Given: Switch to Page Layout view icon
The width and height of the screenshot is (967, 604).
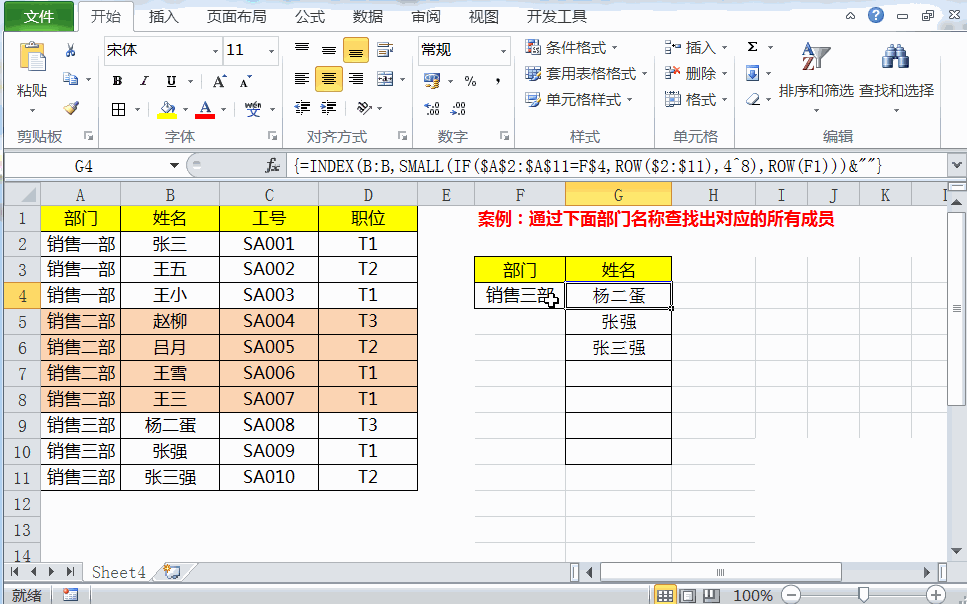Looking at the screenshot, I should pos(688,595).
